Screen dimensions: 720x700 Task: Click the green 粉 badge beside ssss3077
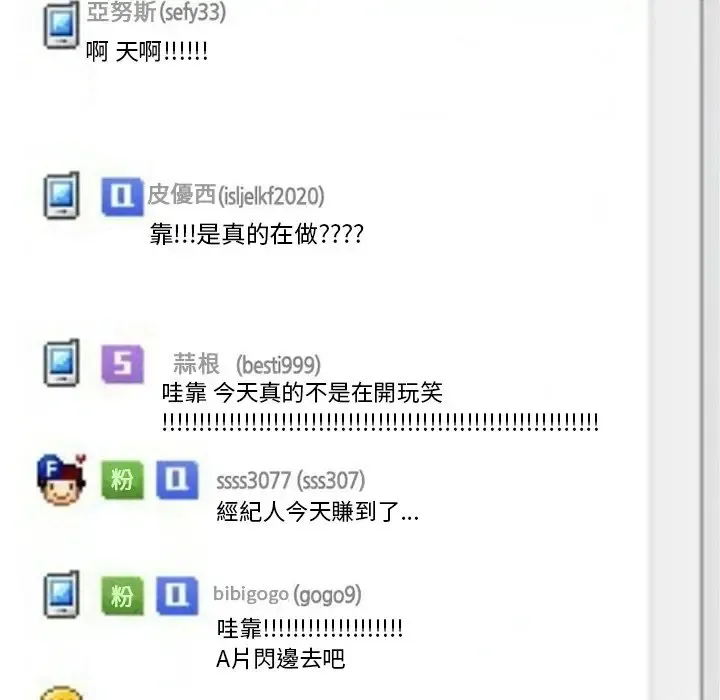122,480
